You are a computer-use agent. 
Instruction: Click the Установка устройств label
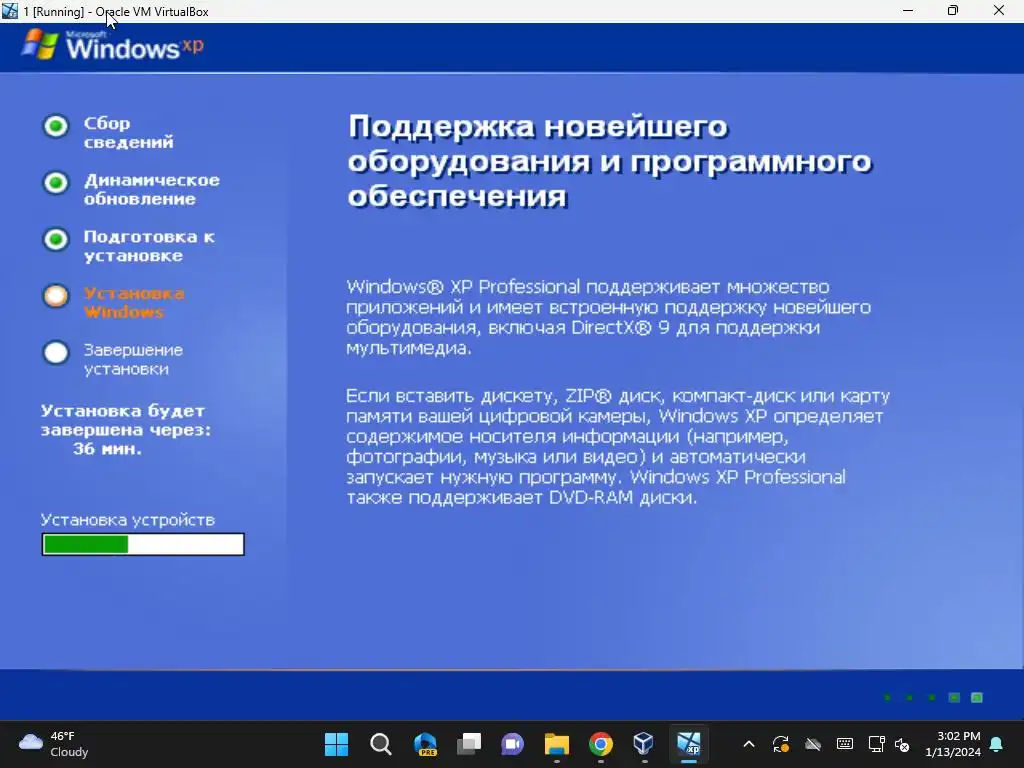(x=127, y=520)
